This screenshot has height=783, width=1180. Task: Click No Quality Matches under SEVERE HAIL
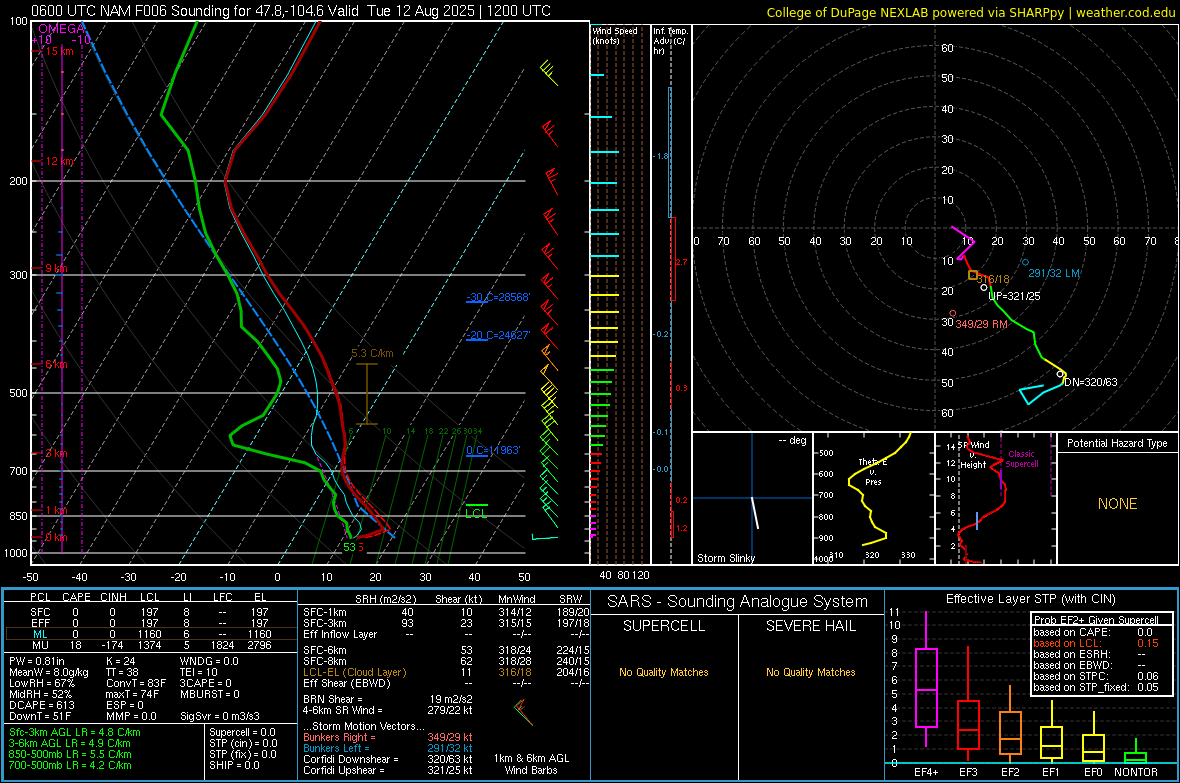[810, 672]
